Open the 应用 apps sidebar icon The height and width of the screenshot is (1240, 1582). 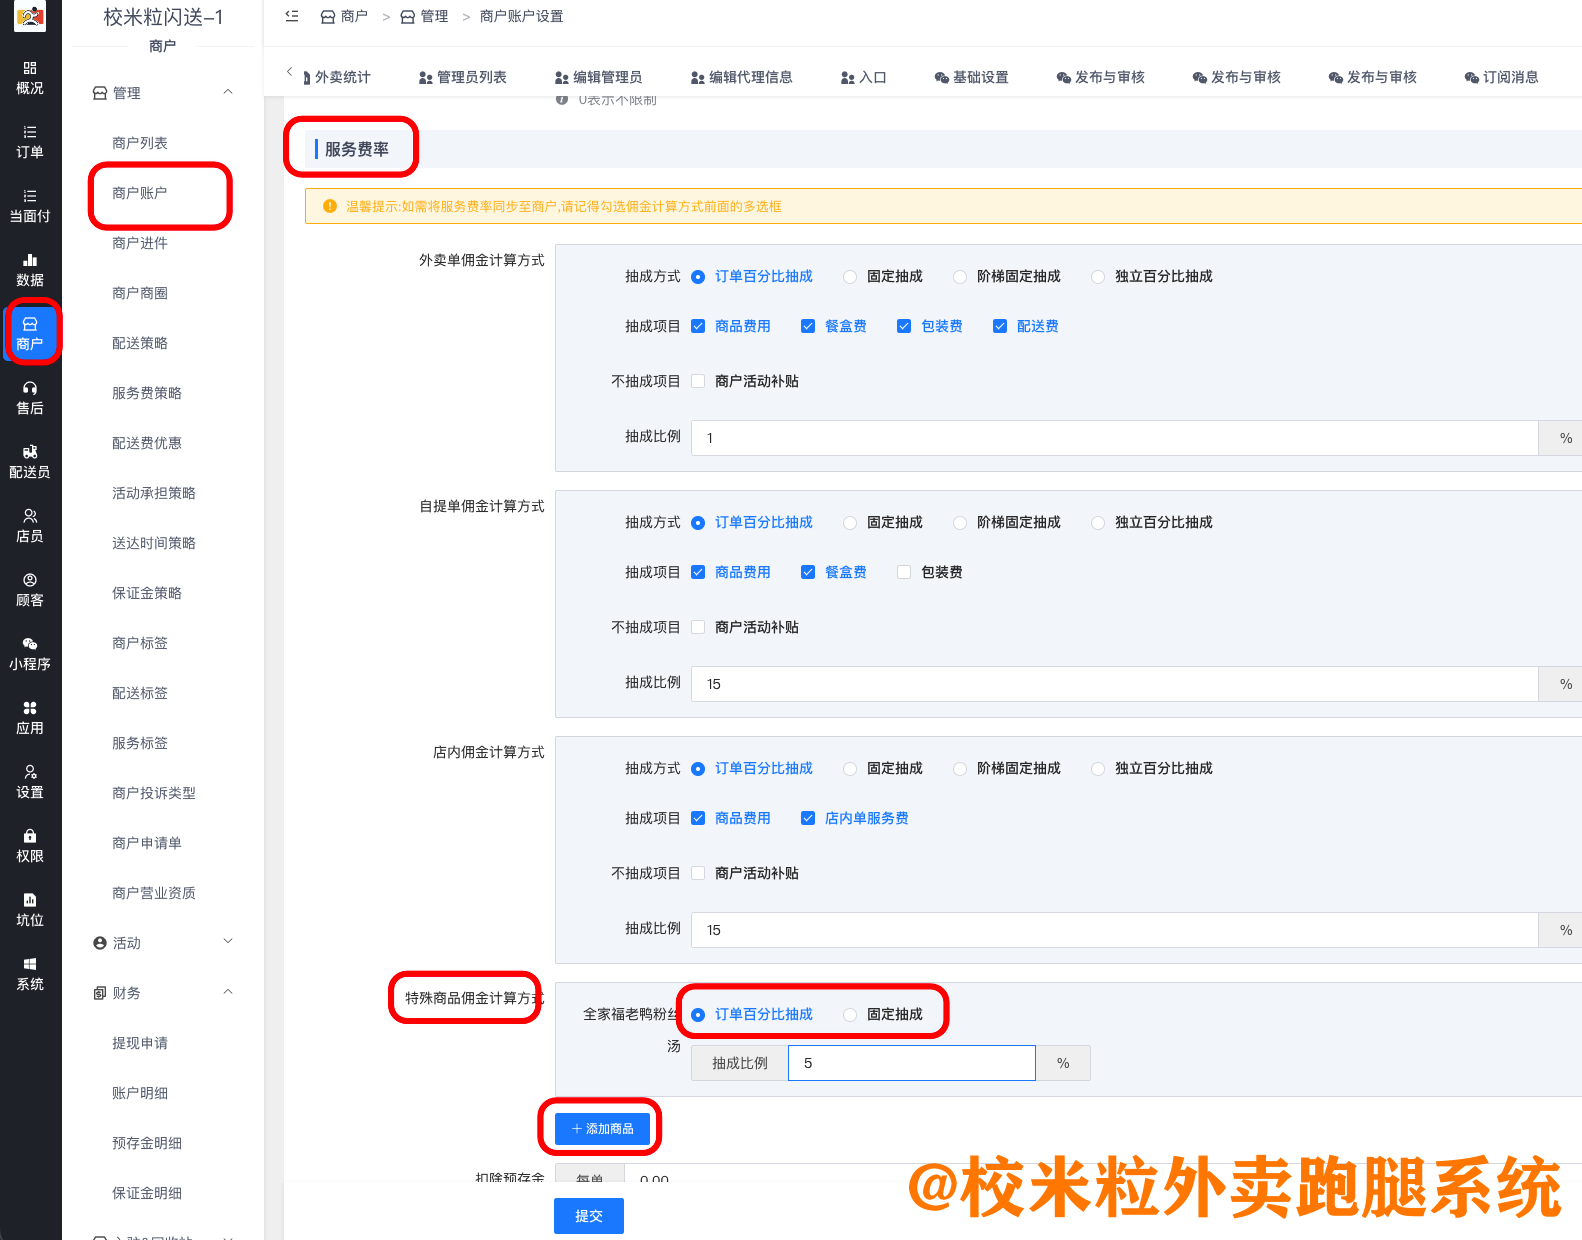[30, 718]
